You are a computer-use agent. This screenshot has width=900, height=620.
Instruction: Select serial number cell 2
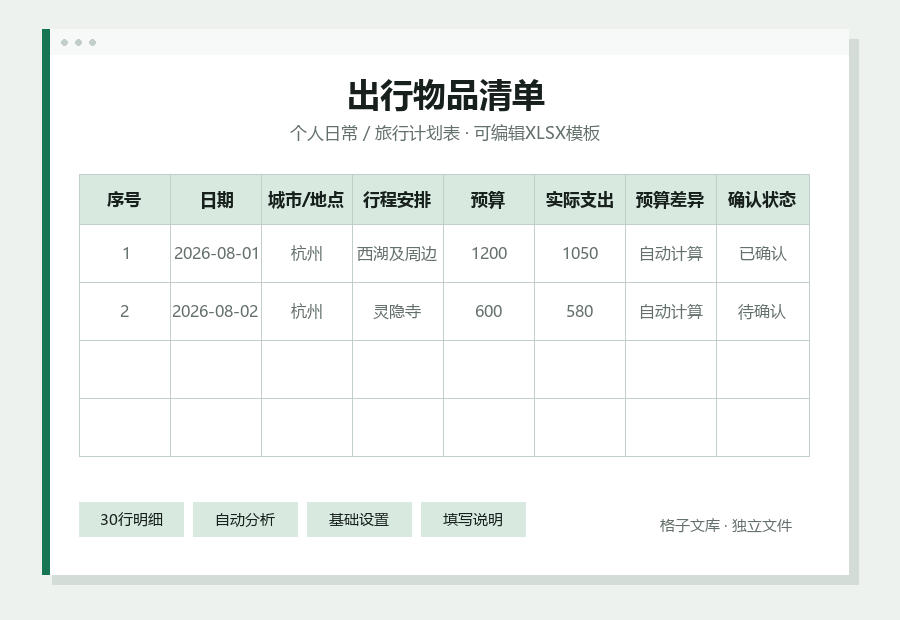point(125,311)
